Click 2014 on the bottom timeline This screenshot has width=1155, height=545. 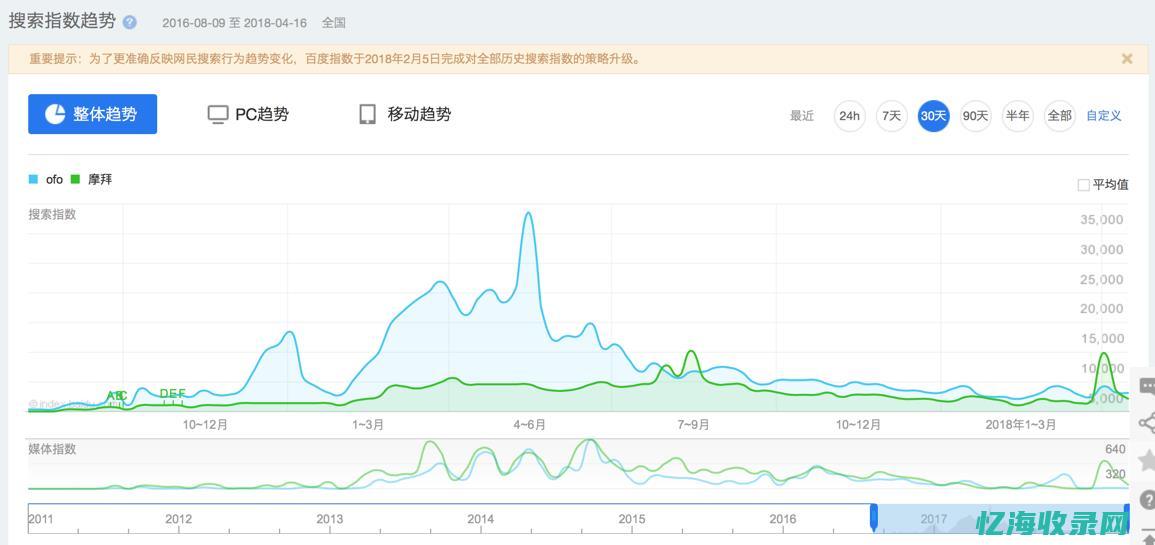pyautogui.click(x=480, y=518)
